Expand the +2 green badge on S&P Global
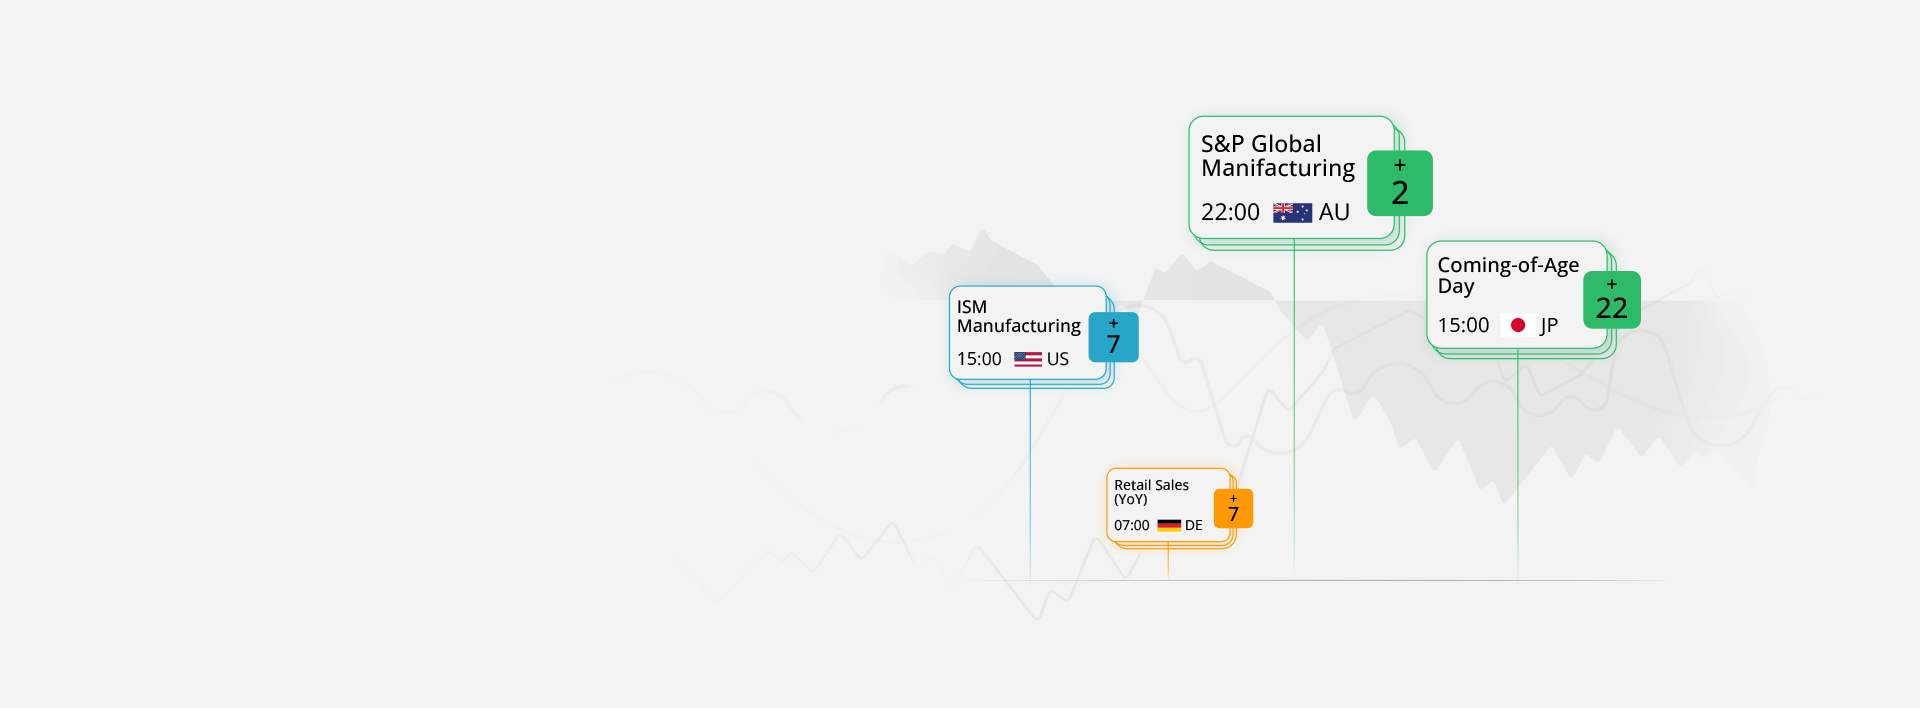The width and height of the screenshot is (1920, 708). [1400, 183]
